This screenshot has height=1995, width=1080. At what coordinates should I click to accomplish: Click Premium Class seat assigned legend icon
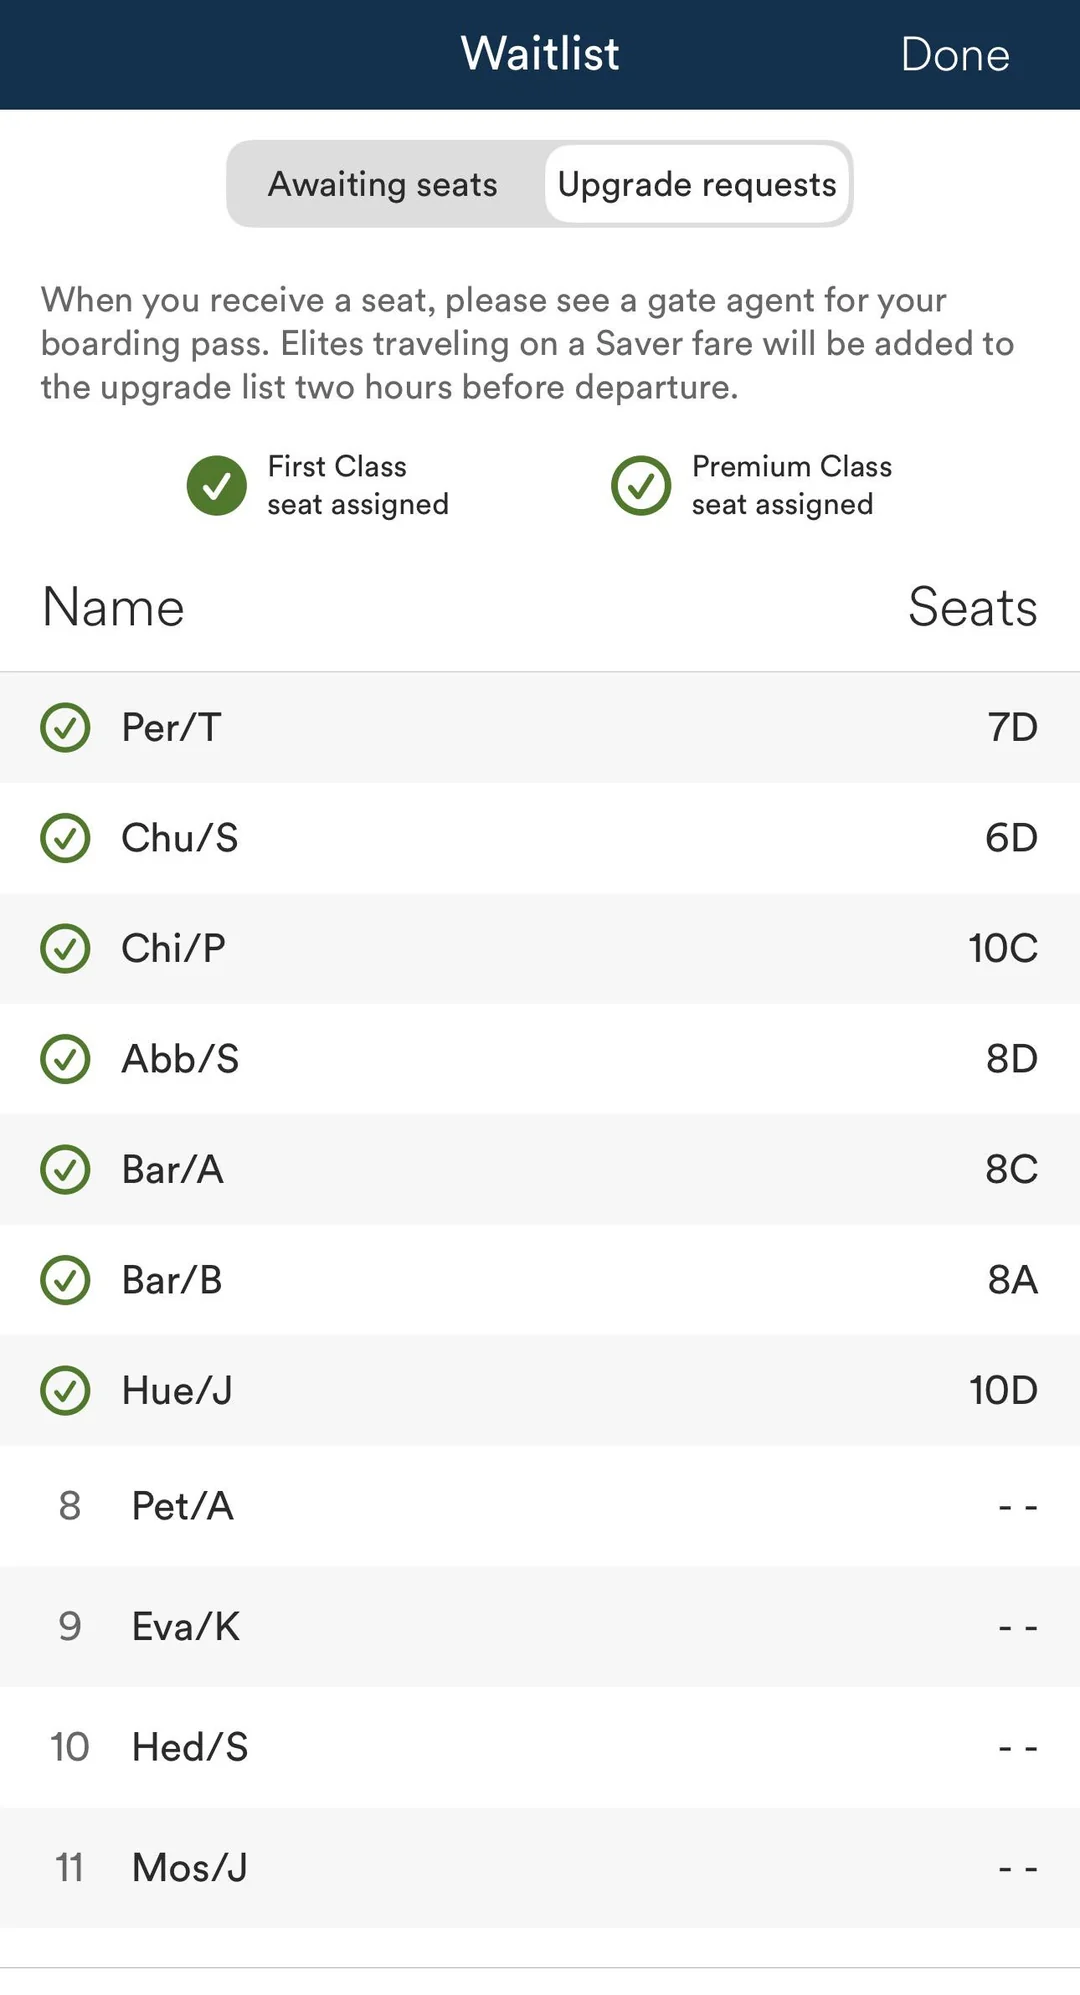(641, 486)
